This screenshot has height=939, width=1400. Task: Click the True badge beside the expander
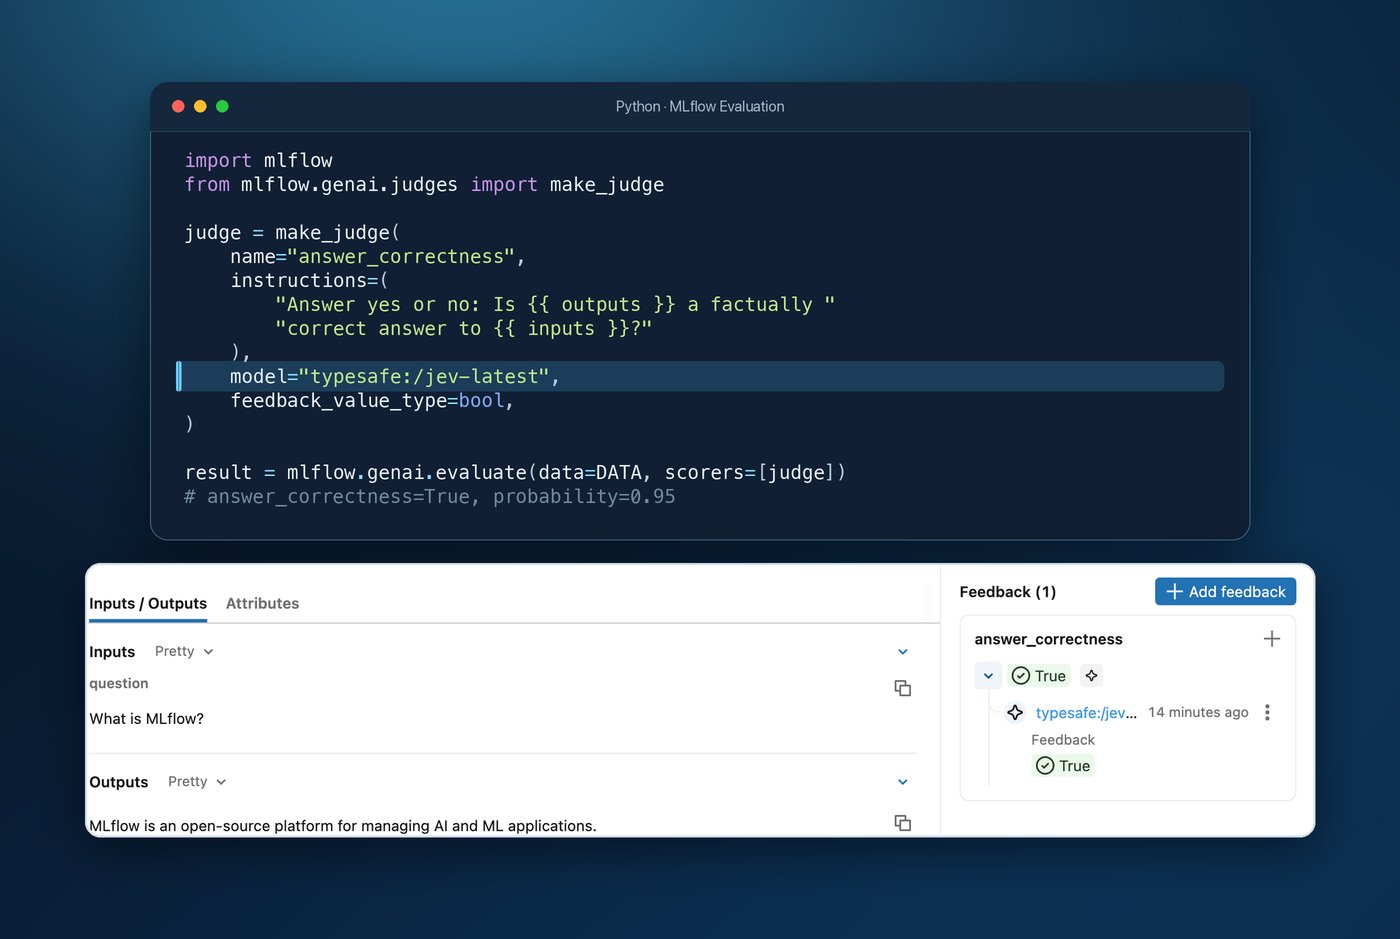pos(1039,676)
